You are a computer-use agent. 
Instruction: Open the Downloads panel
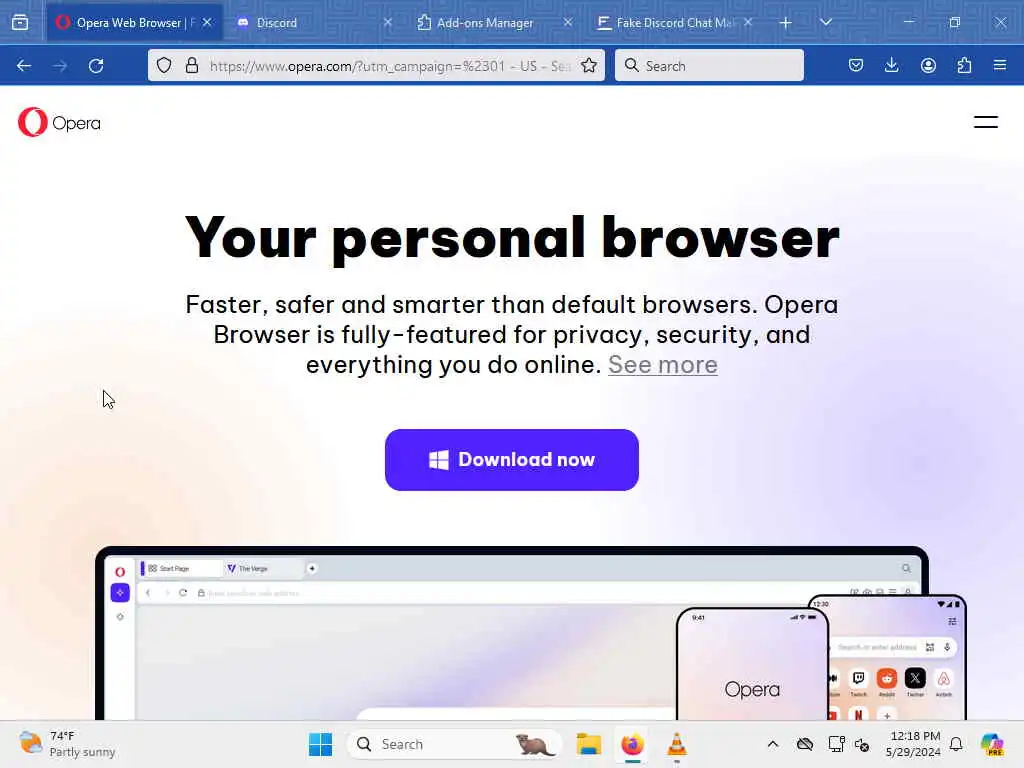point(891,65)
